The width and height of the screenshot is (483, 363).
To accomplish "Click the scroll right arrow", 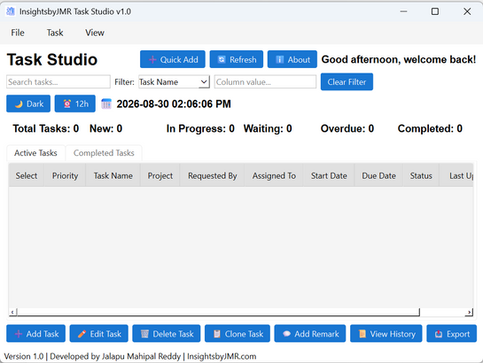I will click(x=469, y=312).
